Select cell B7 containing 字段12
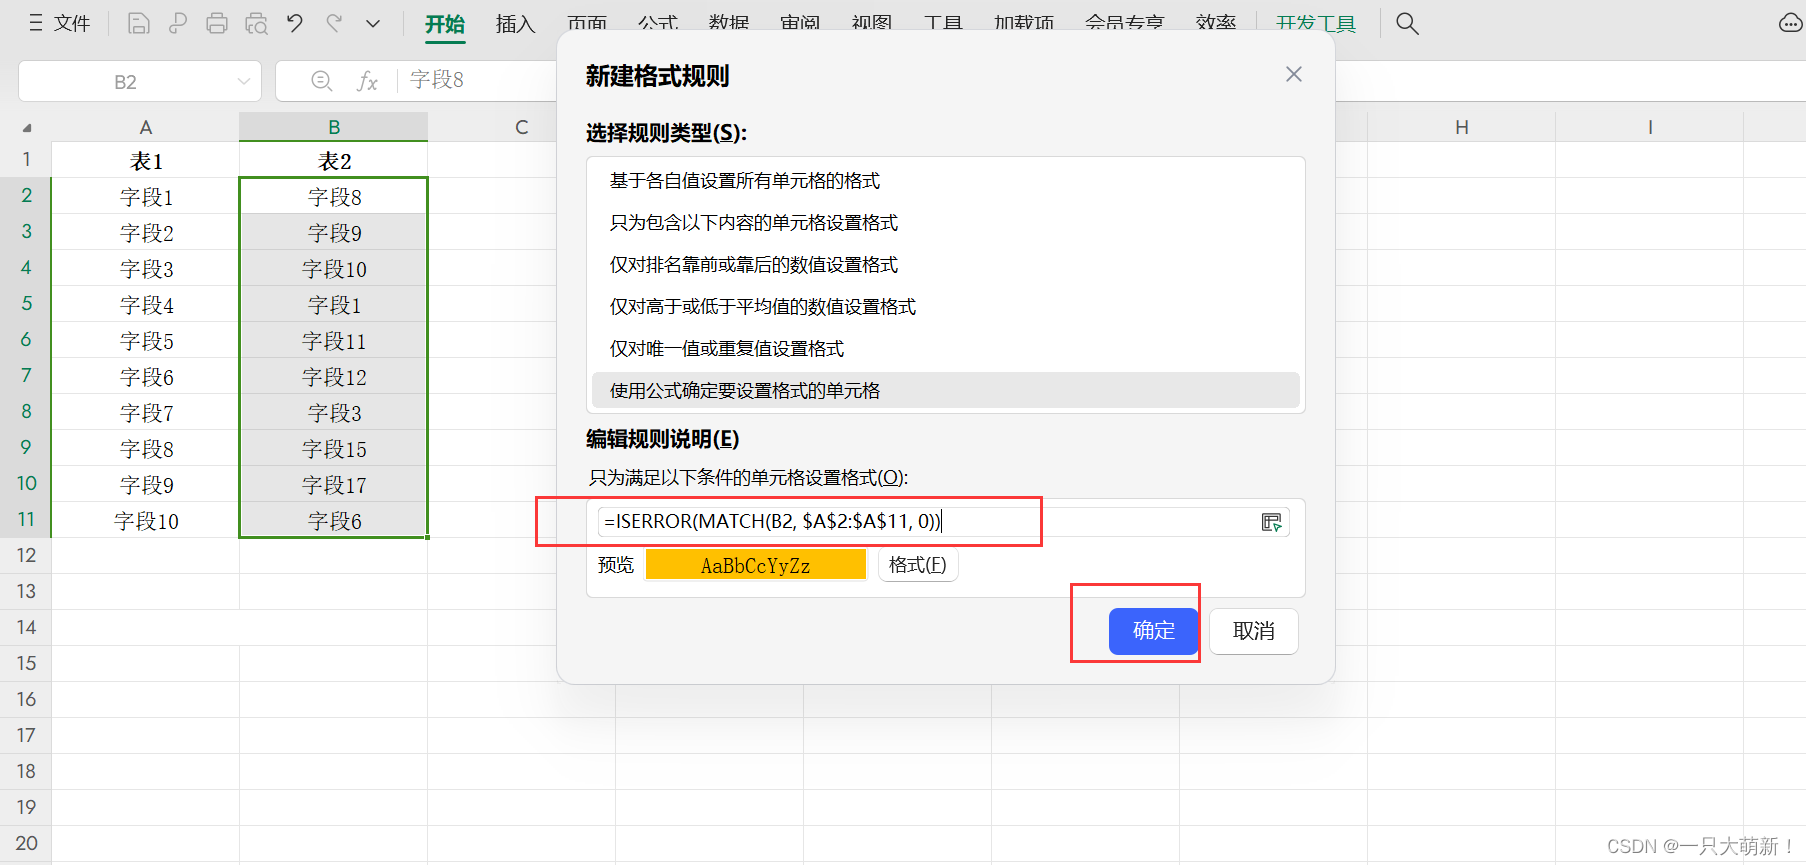 point(334,377)
